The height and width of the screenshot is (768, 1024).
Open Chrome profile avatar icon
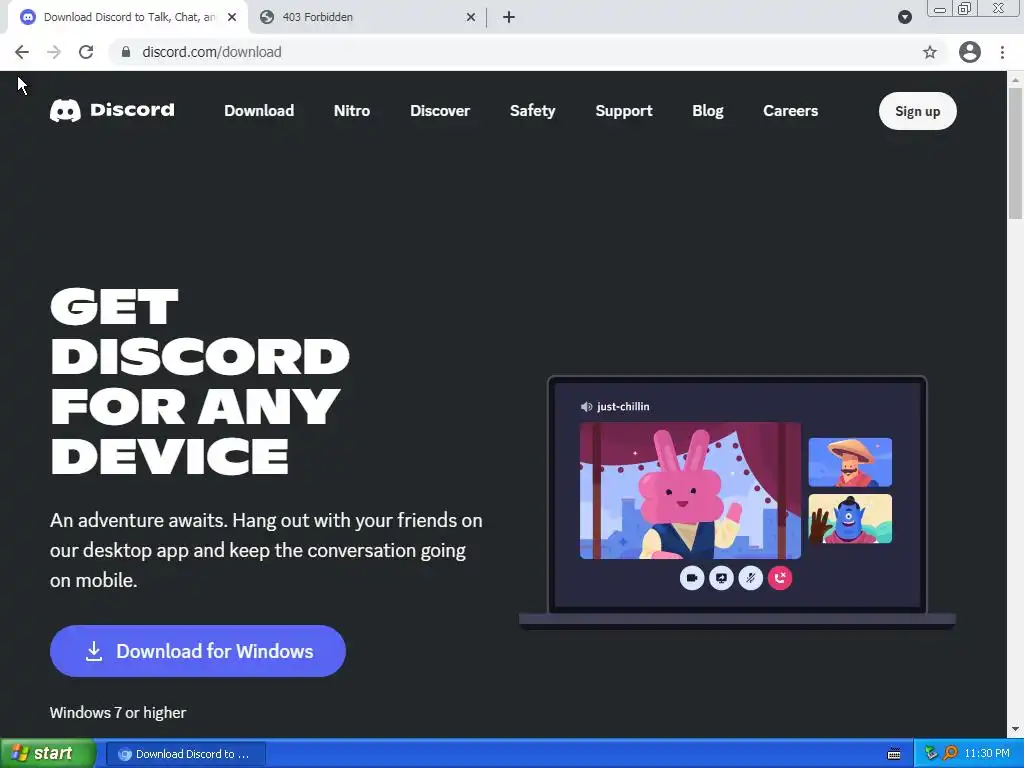coord(970,52)
